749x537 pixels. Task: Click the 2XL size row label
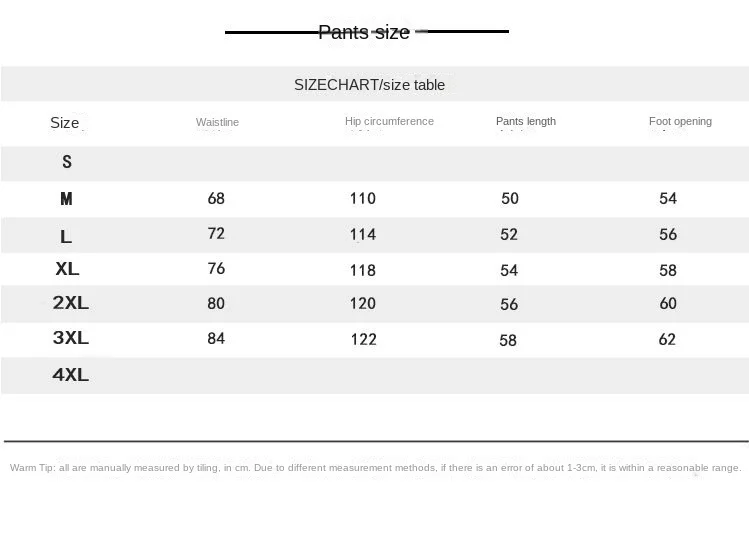pyautogui.click(x=71, y=302)
